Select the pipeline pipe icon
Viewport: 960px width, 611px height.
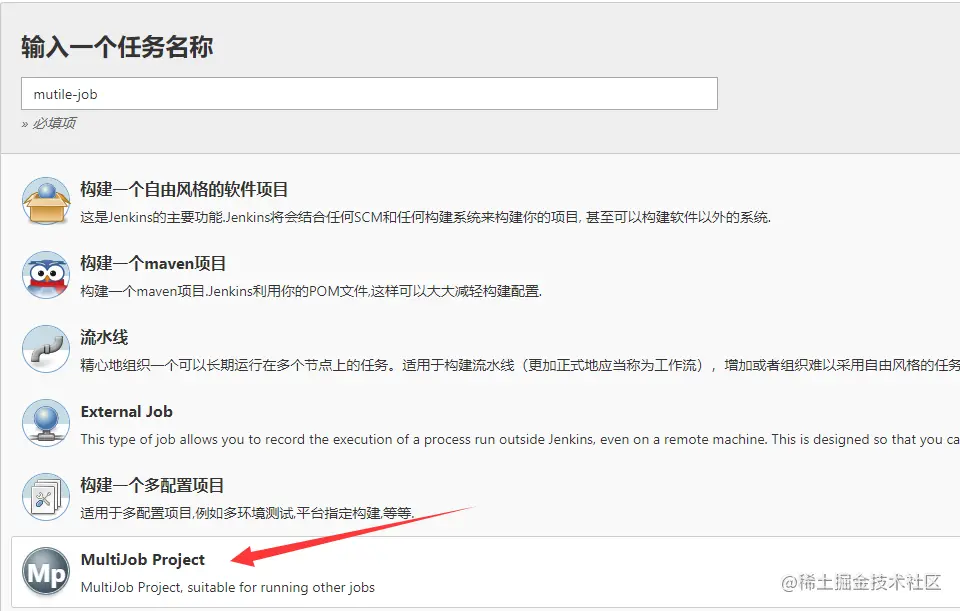(46, 349)
